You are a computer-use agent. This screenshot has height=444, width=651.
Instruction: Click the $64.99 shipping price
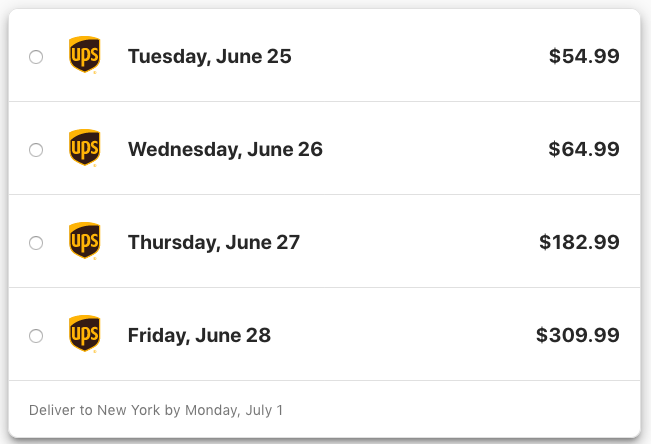click(x=584, y=150)
